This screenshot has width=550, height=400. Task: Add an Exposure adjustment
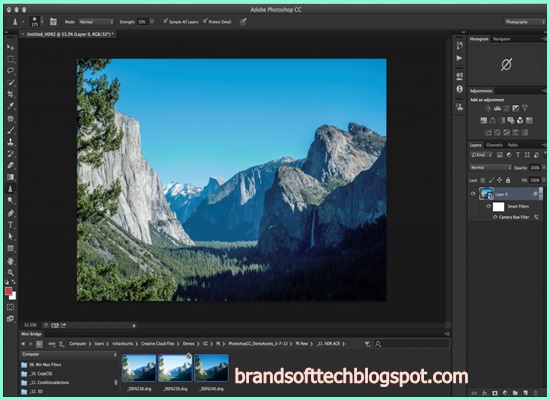pos(516,108)
